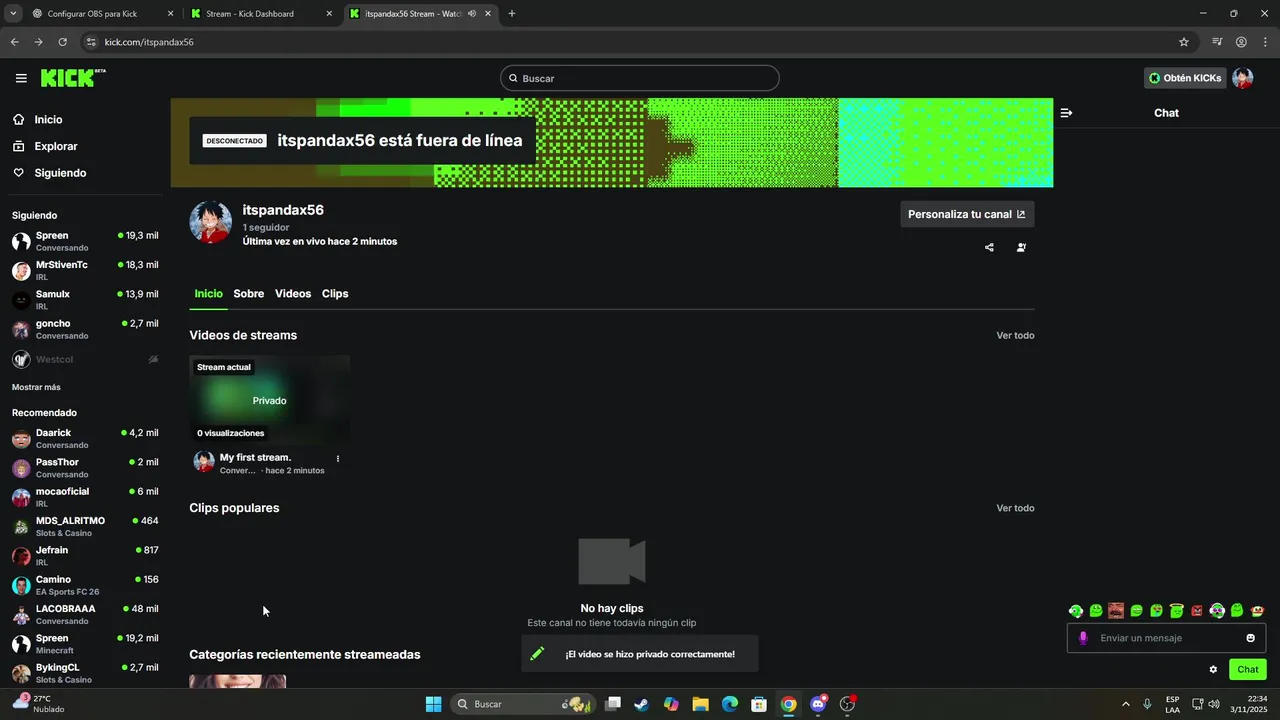Click the moderator user icon
The image size is (1280, 720).
pyautogui.click(x=1021, y=247)
